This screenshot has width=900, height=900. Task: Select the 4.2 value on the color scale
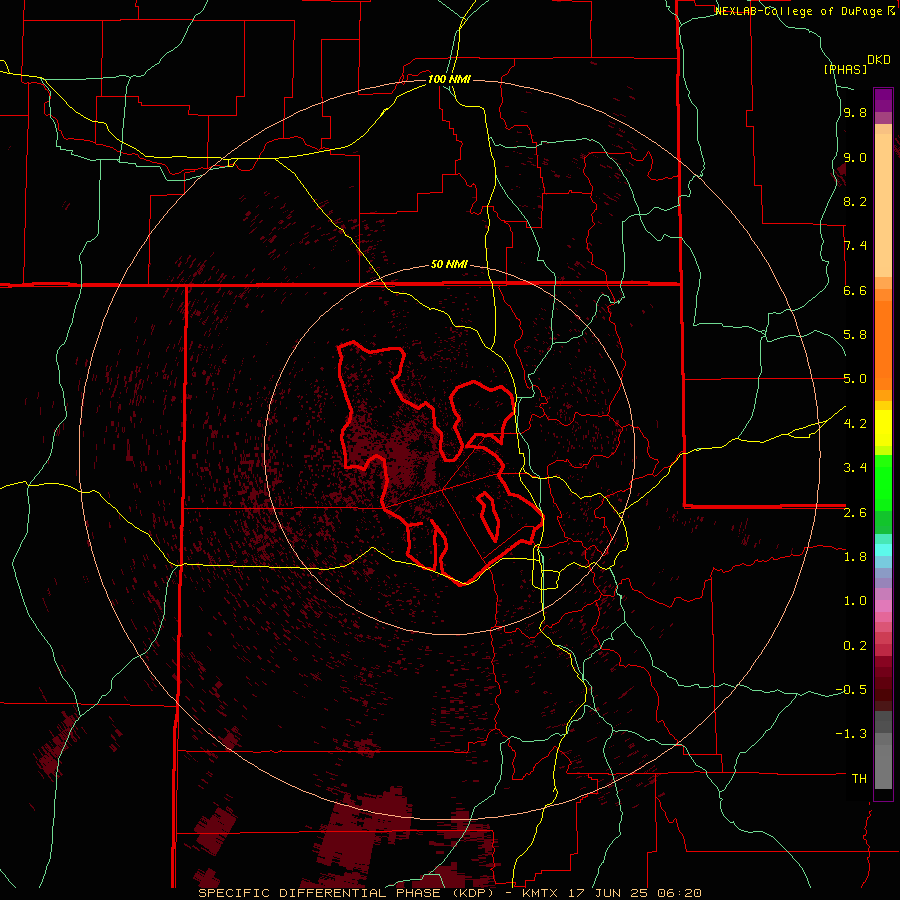855,424
